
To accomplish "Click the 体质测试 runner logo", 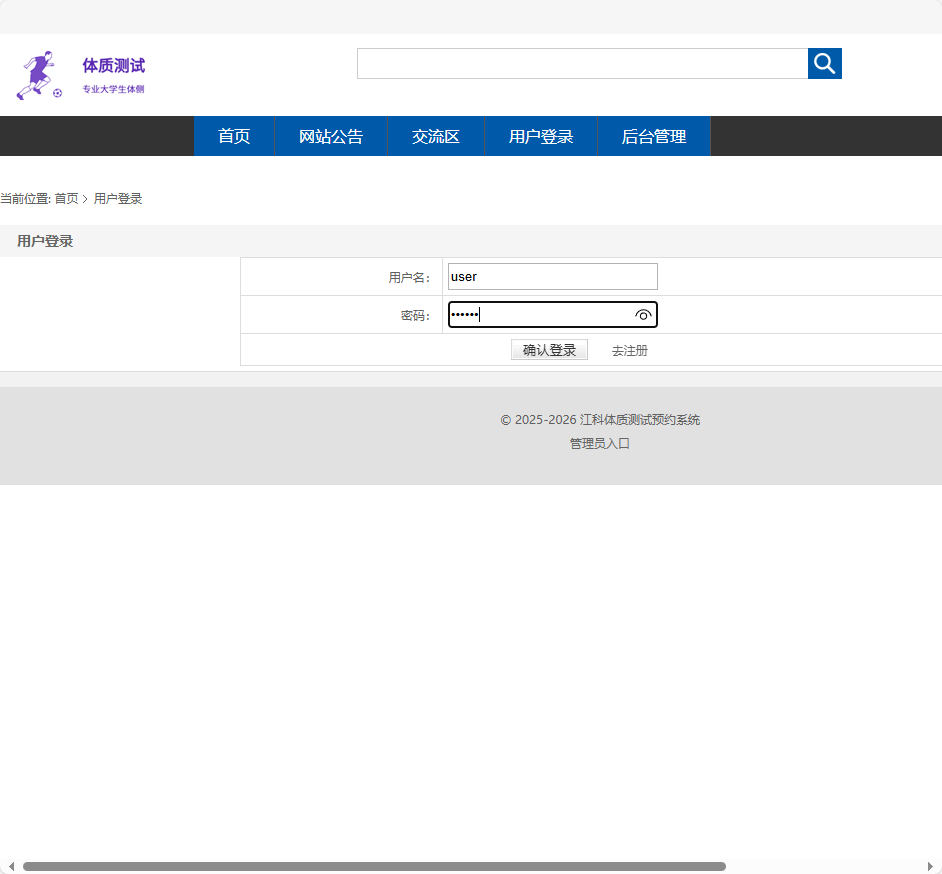I will 37,73.
